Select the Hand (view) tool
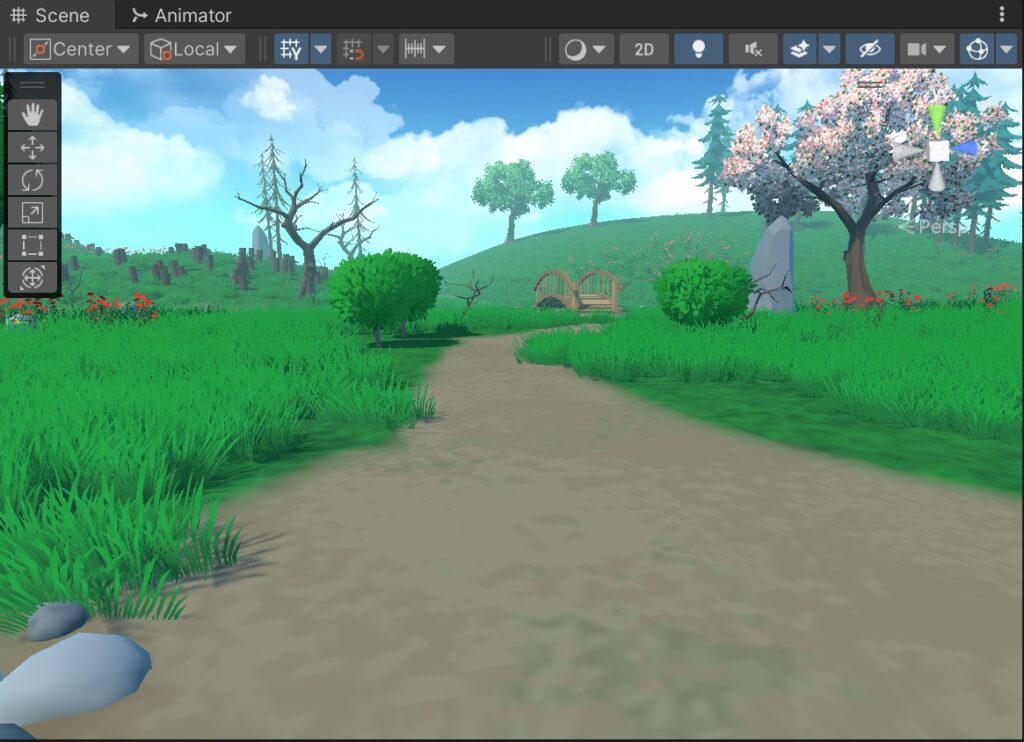This screenshot has width=1024, height=742. (32, 115)
